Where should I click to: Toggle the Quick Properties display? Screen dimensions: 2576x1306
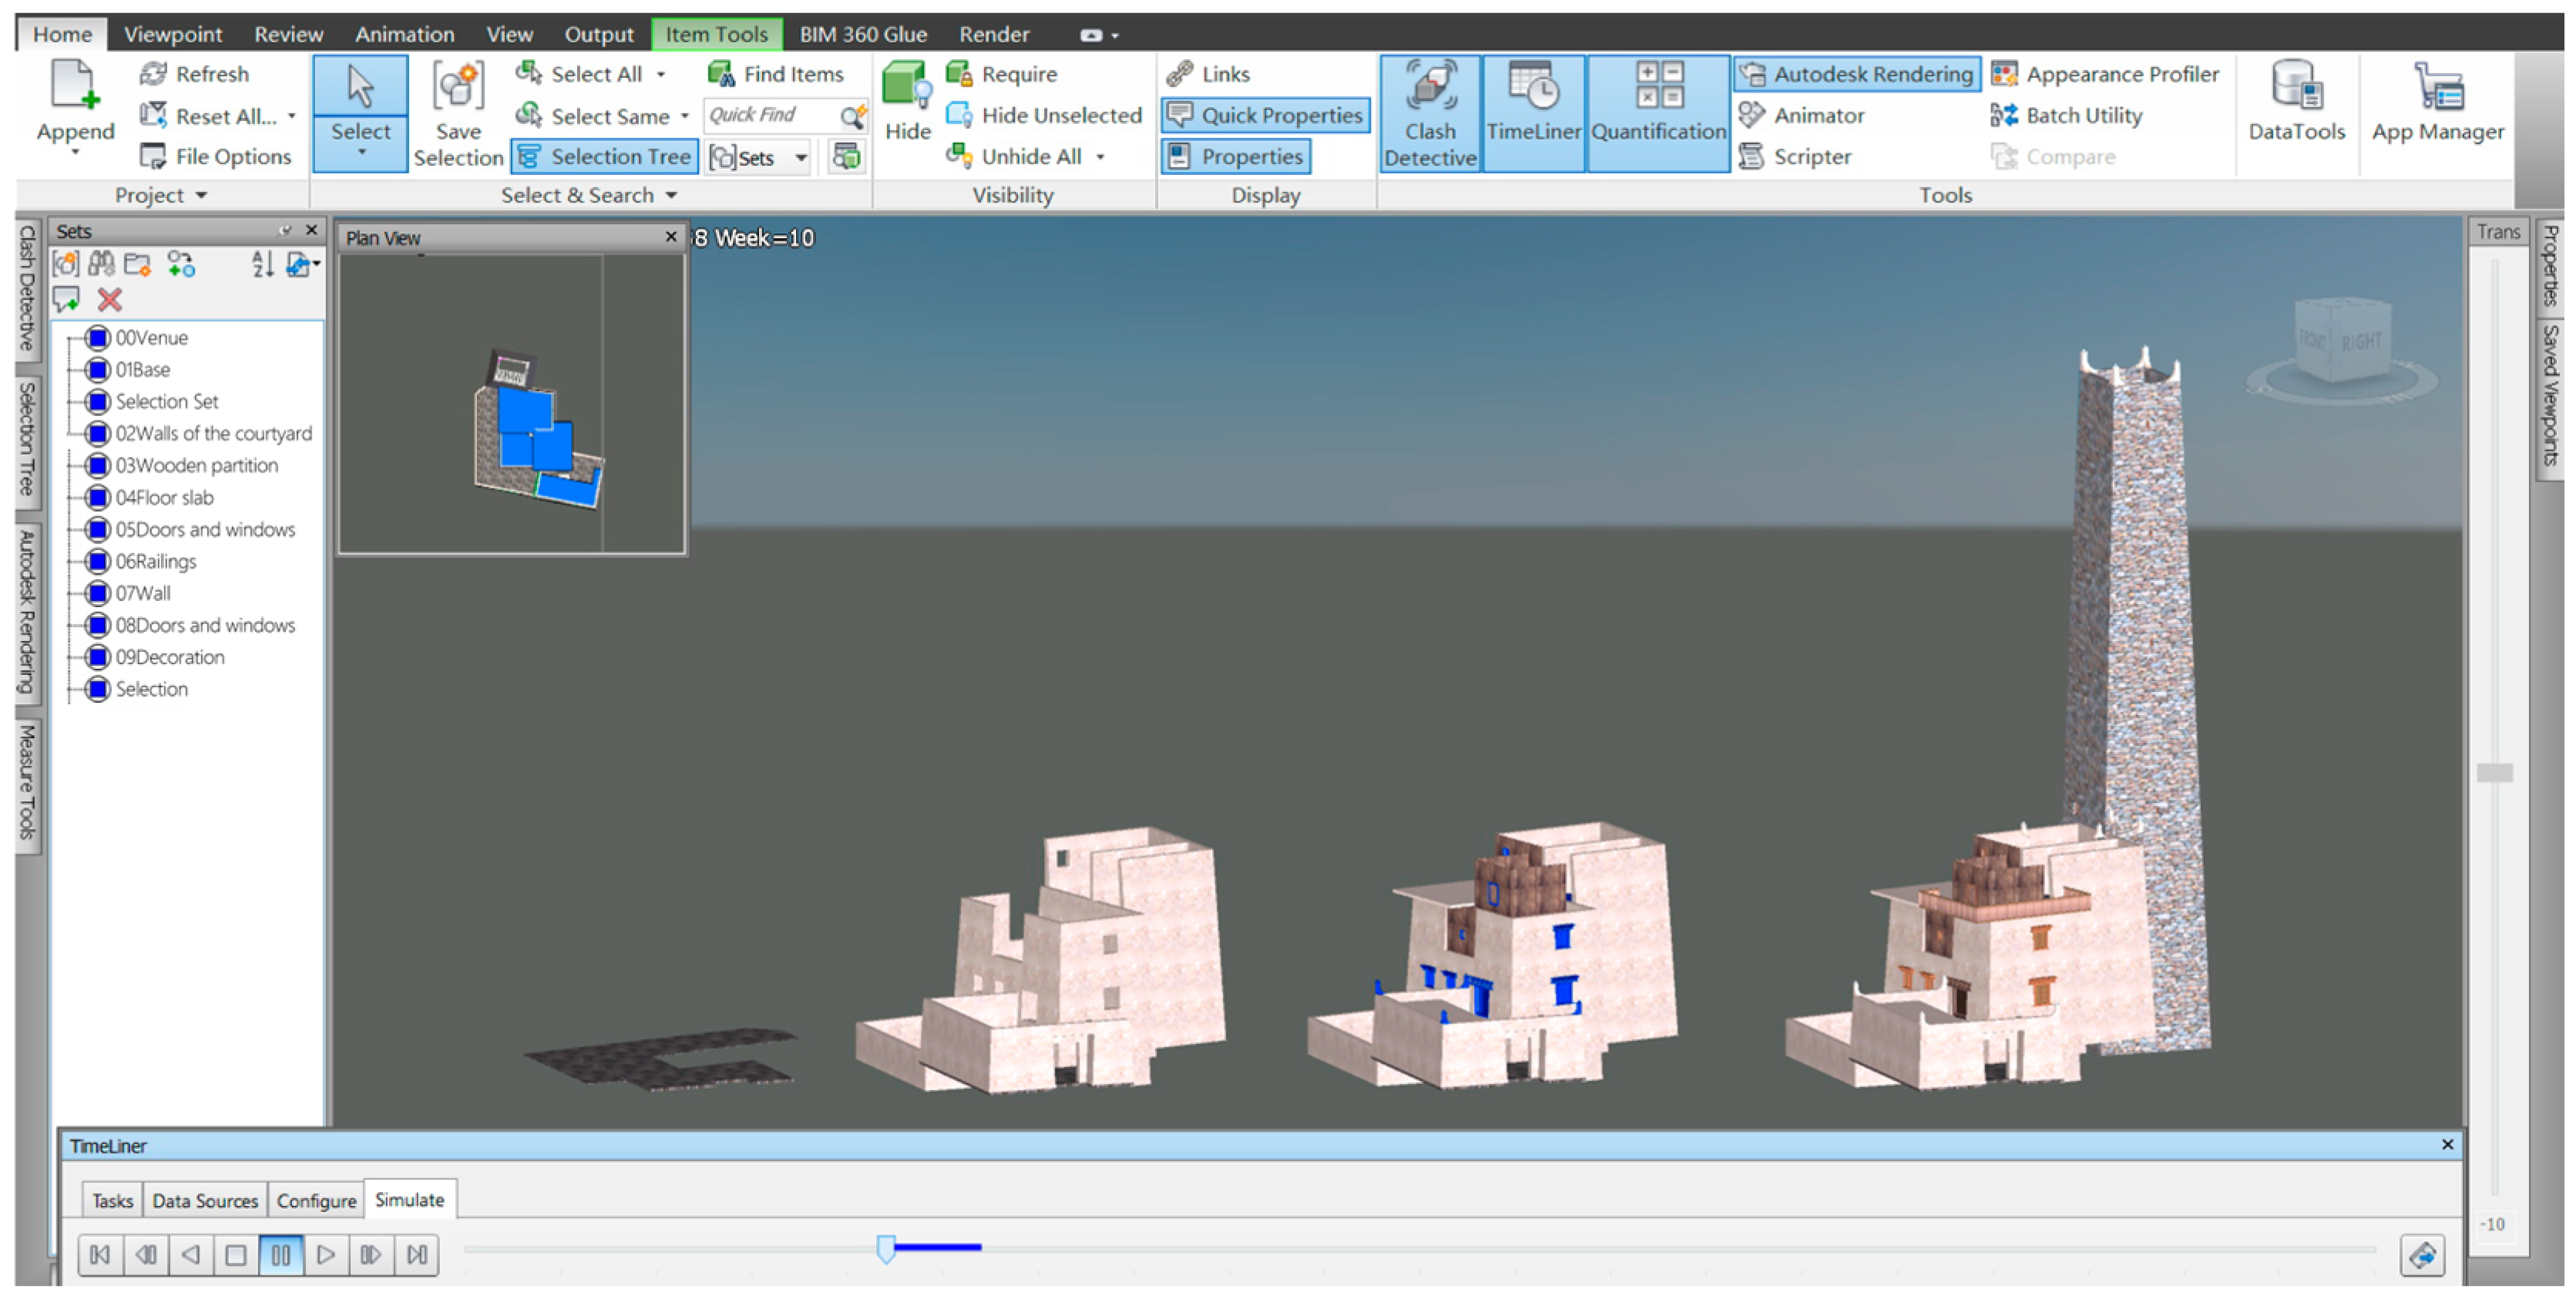click(x=1265, y=115)
